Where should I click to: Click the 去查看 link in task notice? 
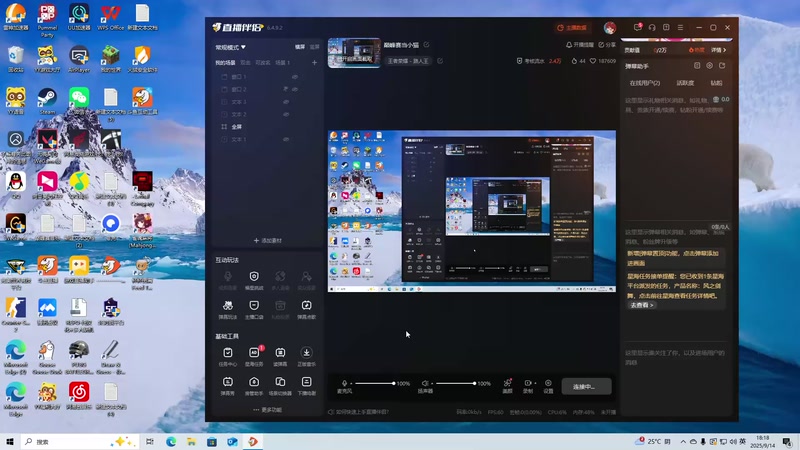click(642, 305)
